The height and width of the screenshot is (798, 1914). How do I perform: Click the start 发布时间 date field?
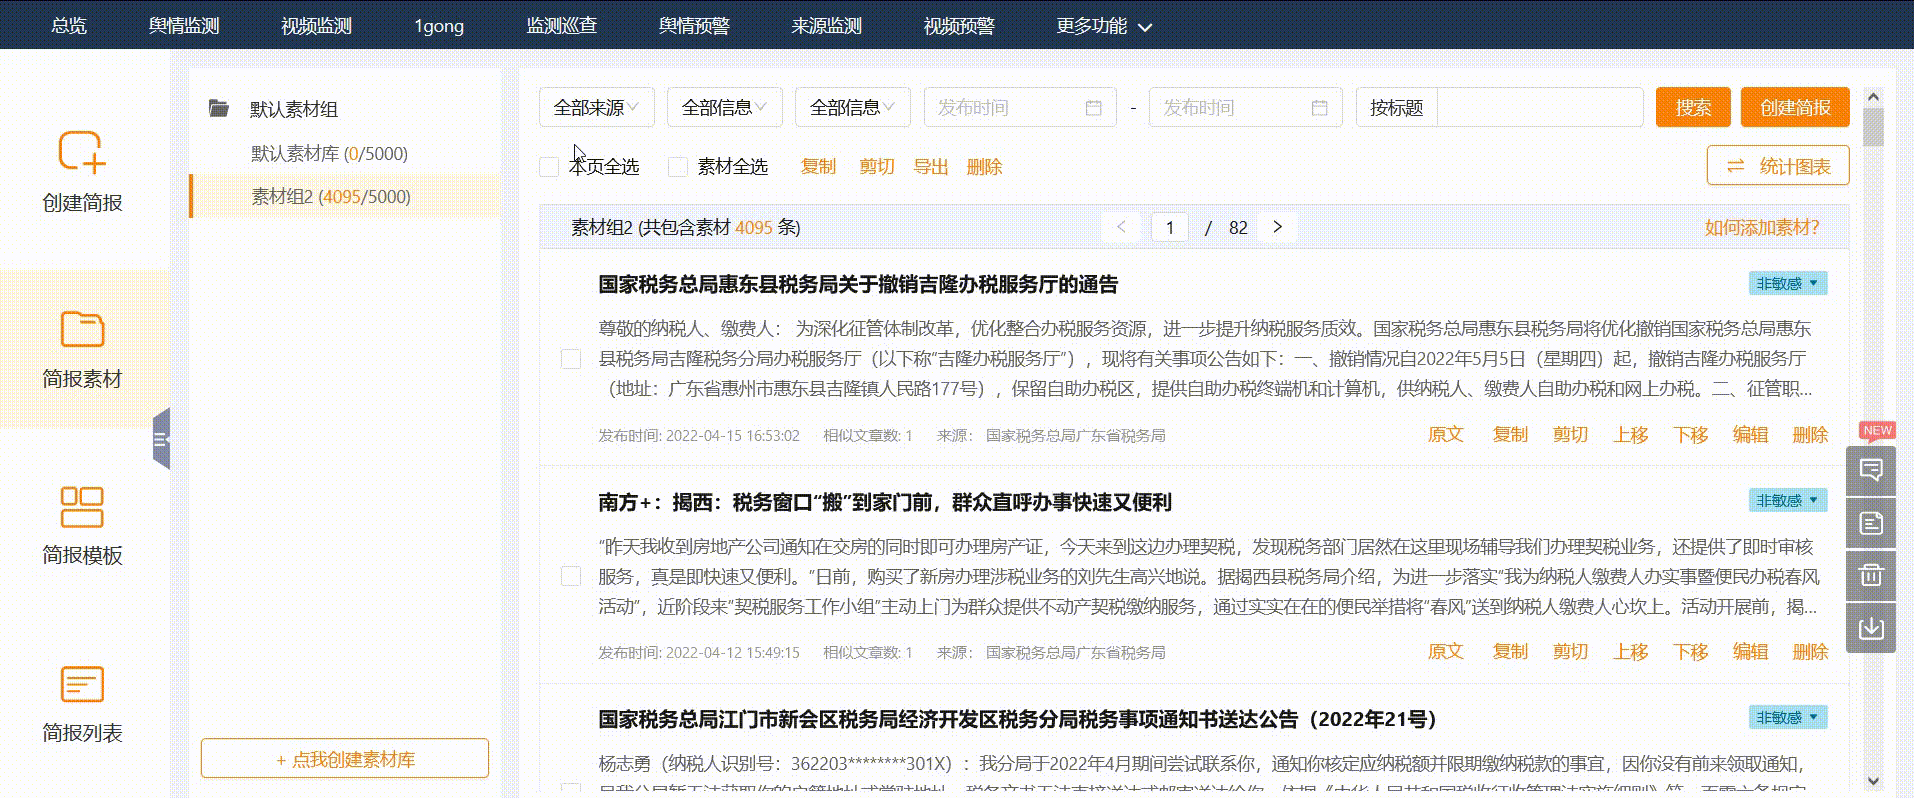1020,107
